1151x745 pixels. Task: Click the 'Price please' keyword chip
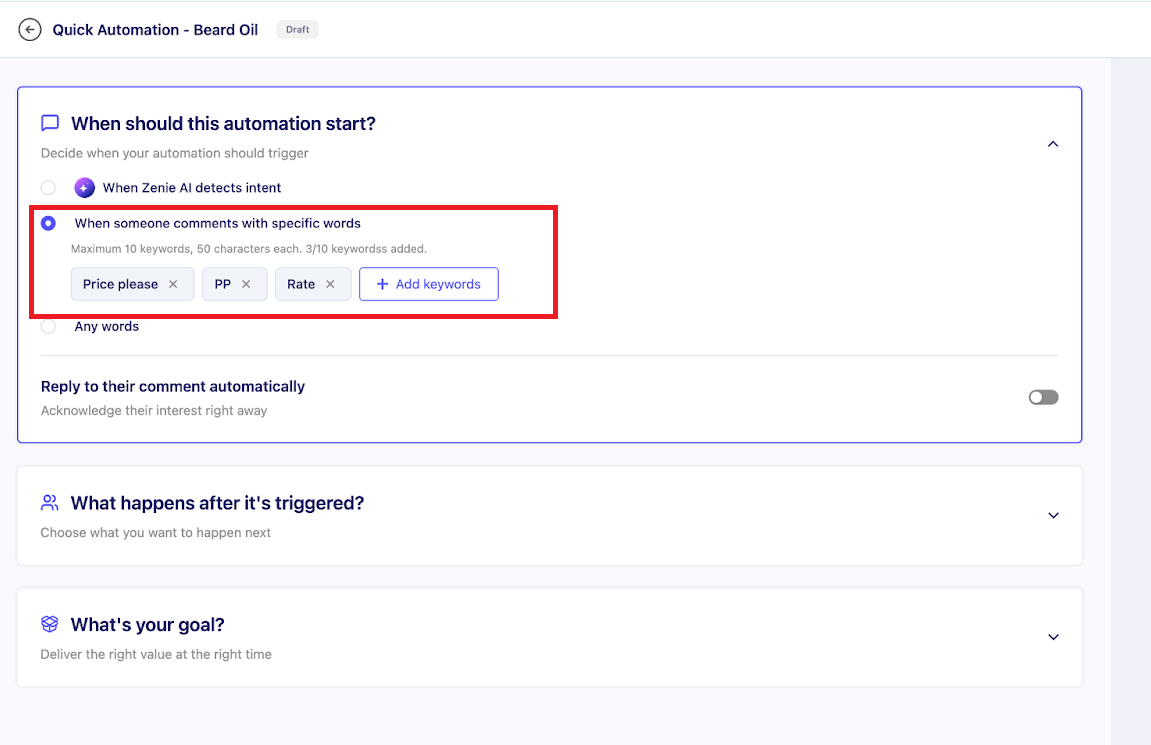120,284
